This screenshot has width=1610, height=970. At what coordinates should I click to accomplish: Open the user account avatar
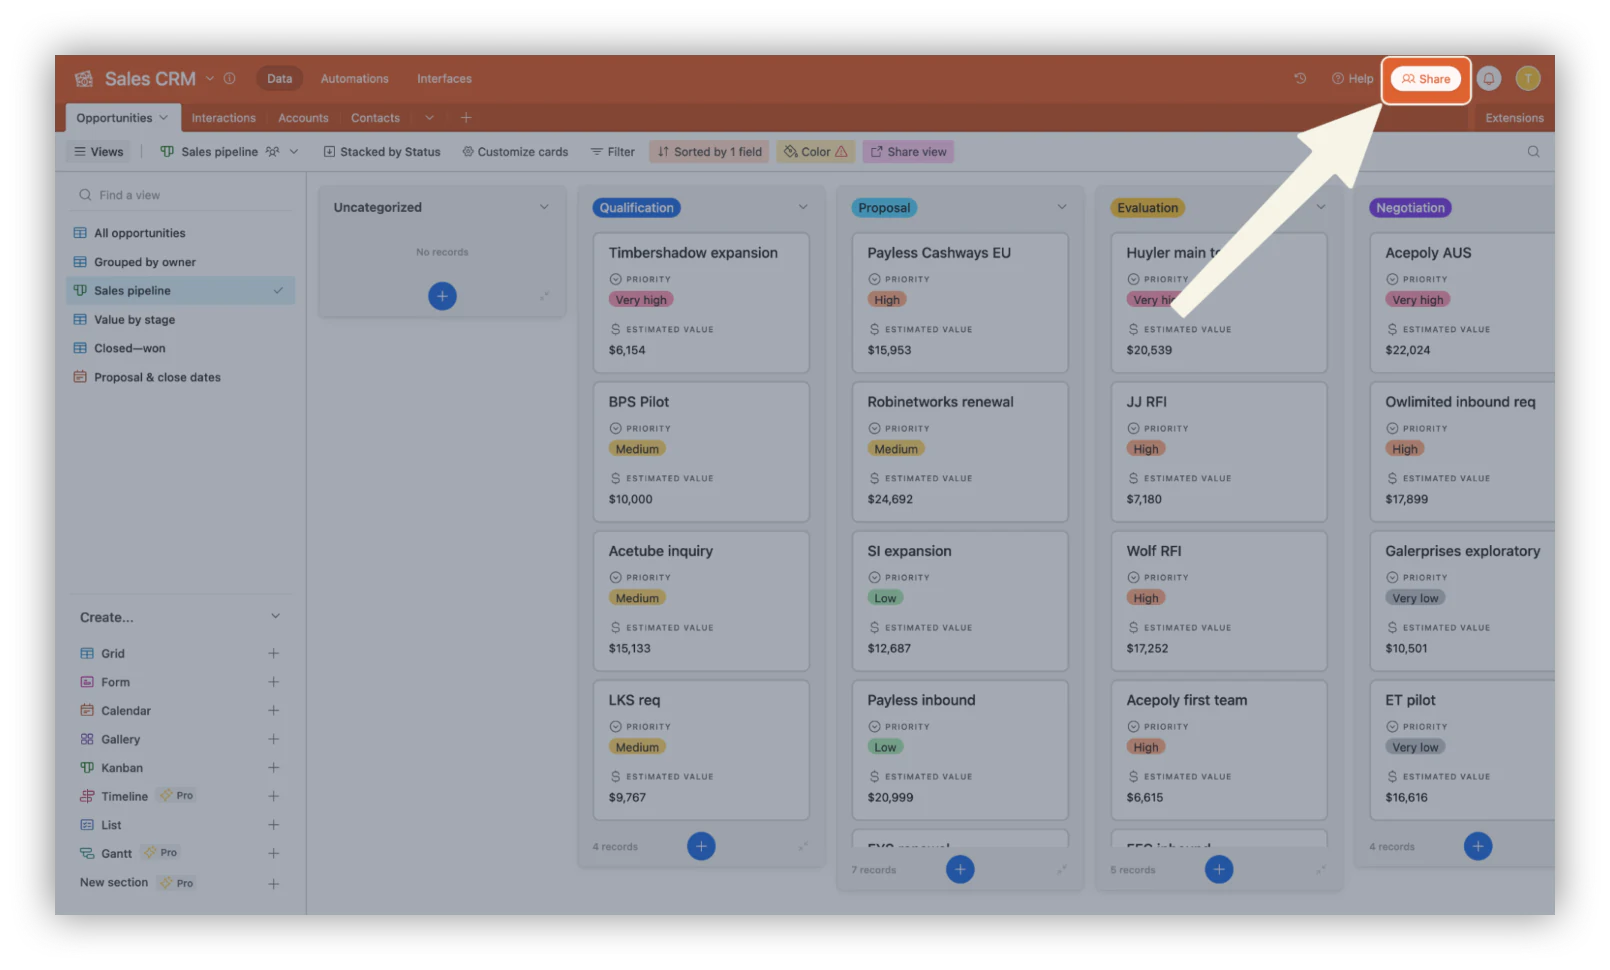click(1527, 78)
